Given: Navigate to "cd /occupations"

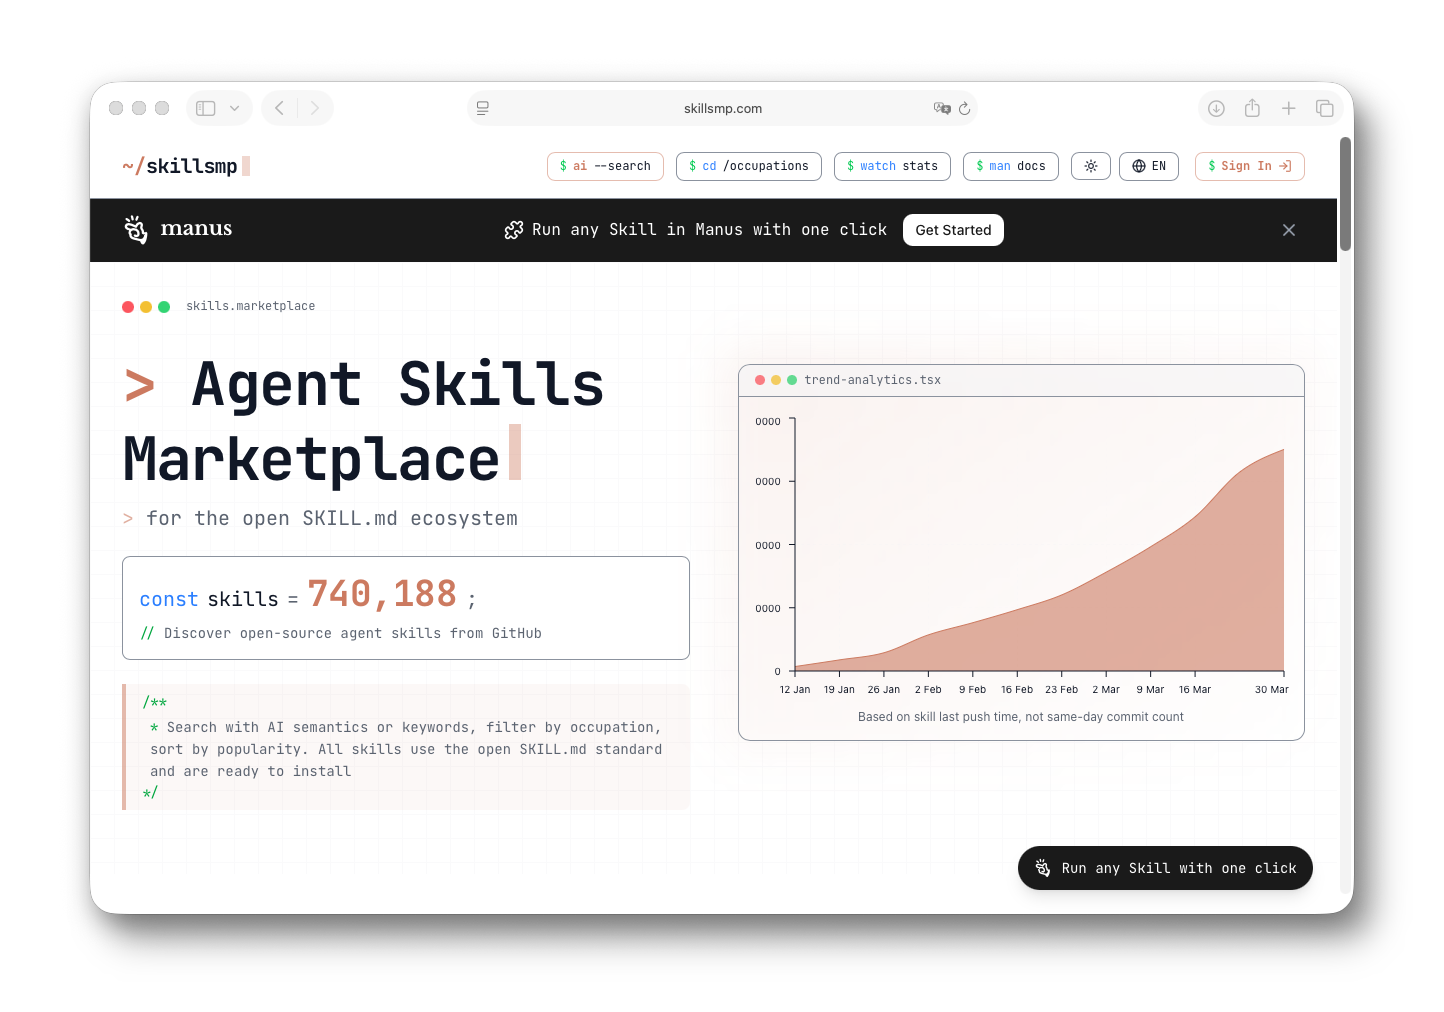Looking at the screenshot, I should click(x=749, y=166).
